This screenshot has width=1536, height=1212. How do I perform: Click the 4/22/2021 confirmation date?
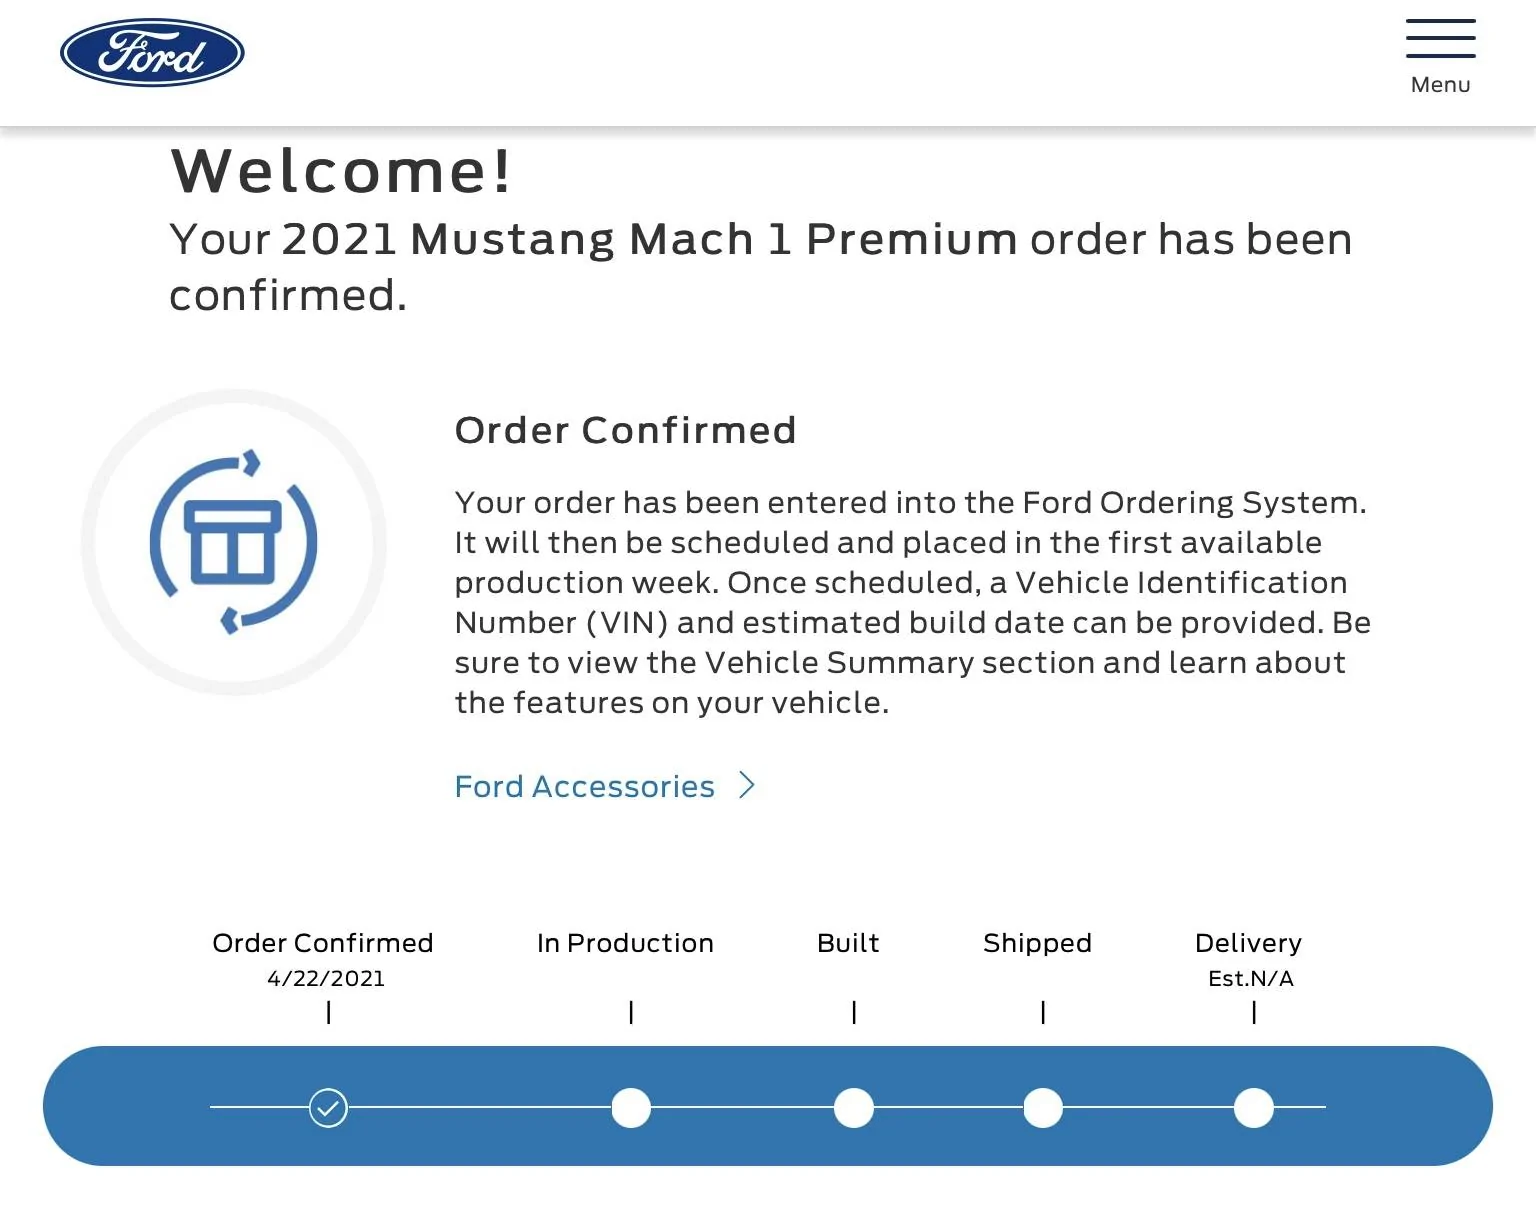point(326,979)
